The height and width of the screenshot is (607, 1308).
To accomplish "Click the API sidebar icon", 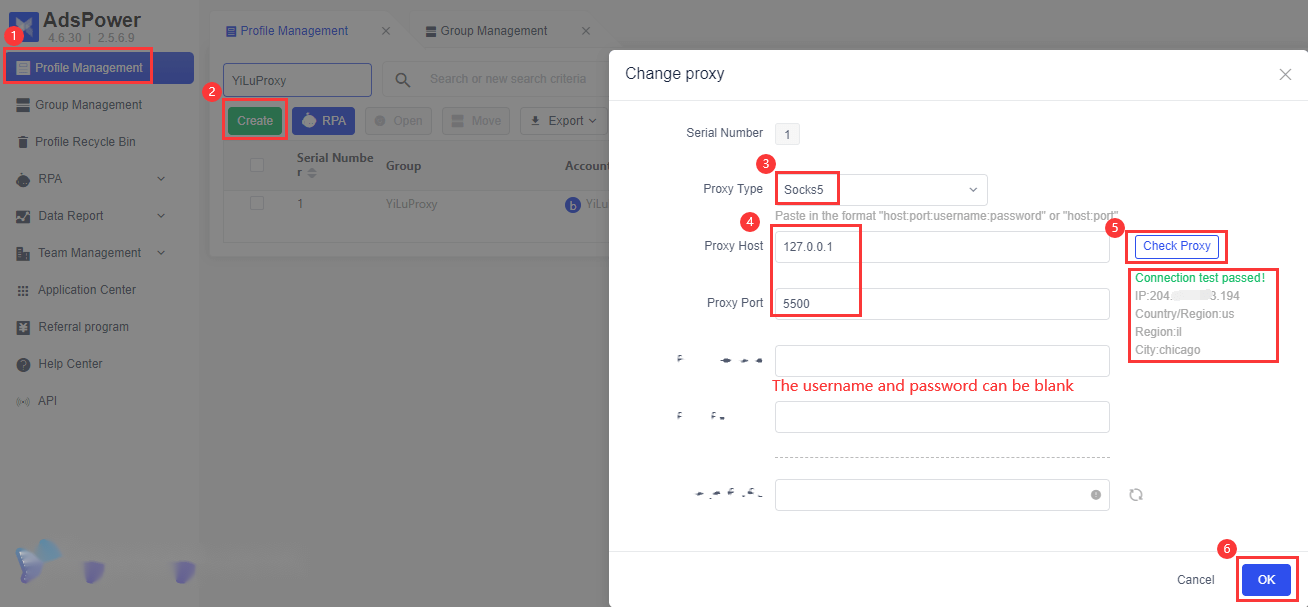I will point(23,401).
